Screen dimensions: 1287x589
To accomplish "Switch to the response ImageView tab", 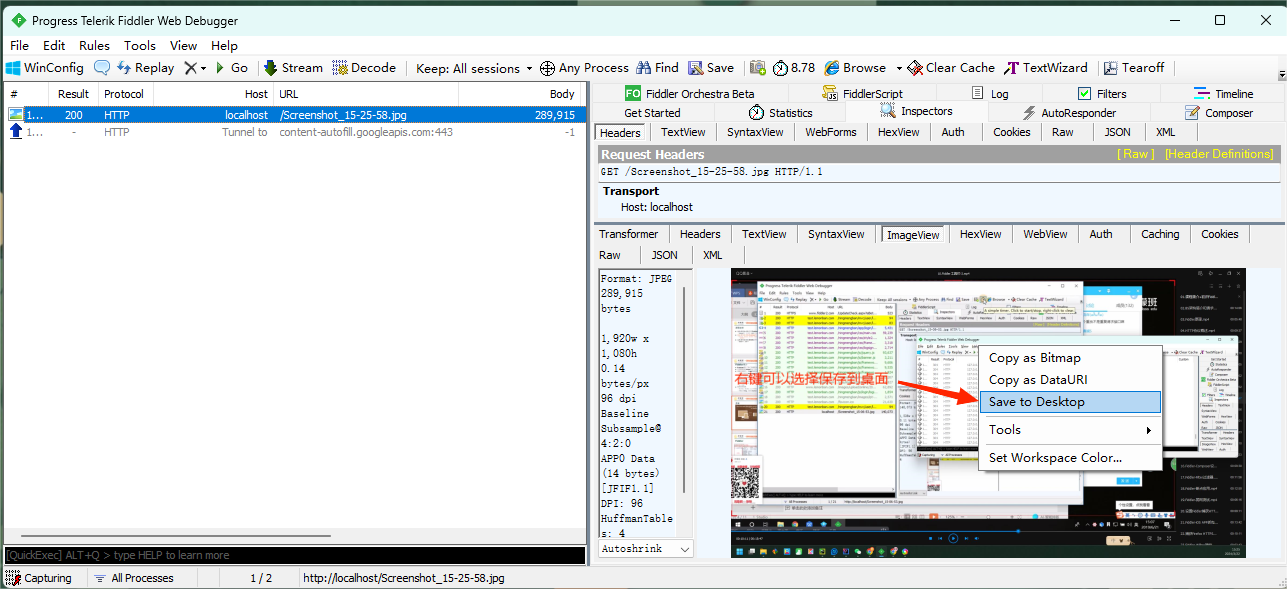I will click(914, 235).
